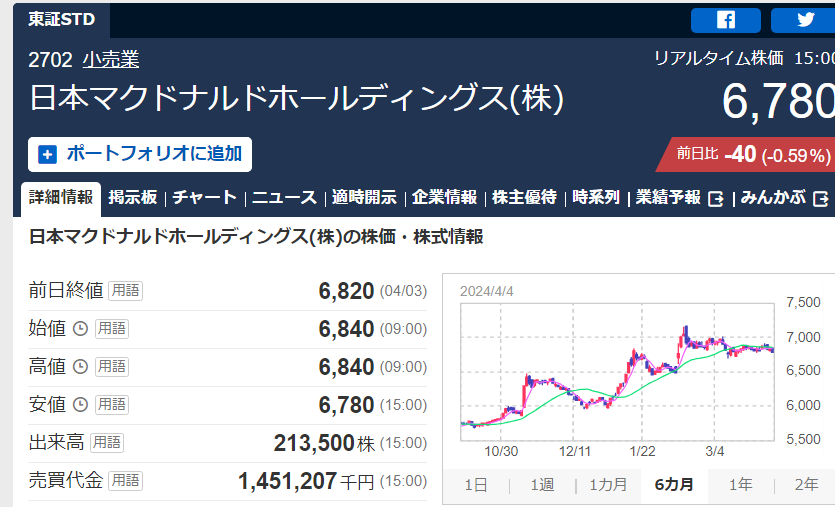The width and height of the screenshot is (835, 507).
Task: Set the chart range to 1年
Action: (741, 485)
